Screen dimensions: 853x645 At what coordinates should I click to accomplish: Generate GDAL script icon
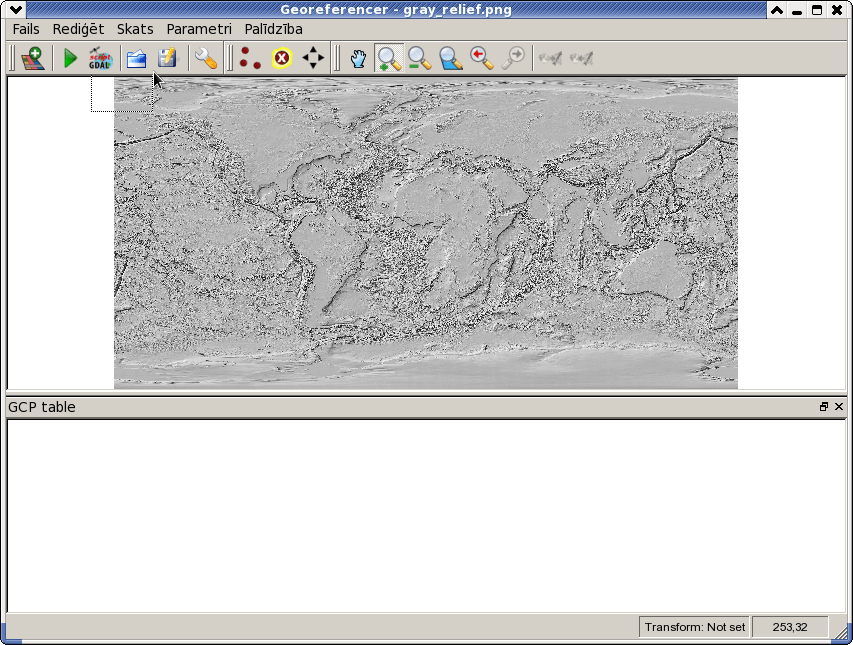(100, 58)
